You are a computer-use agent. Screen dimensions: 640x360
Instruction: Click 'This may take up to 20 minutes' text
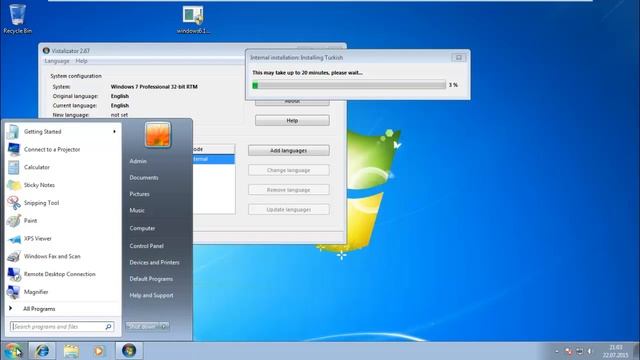click(307, 73)
